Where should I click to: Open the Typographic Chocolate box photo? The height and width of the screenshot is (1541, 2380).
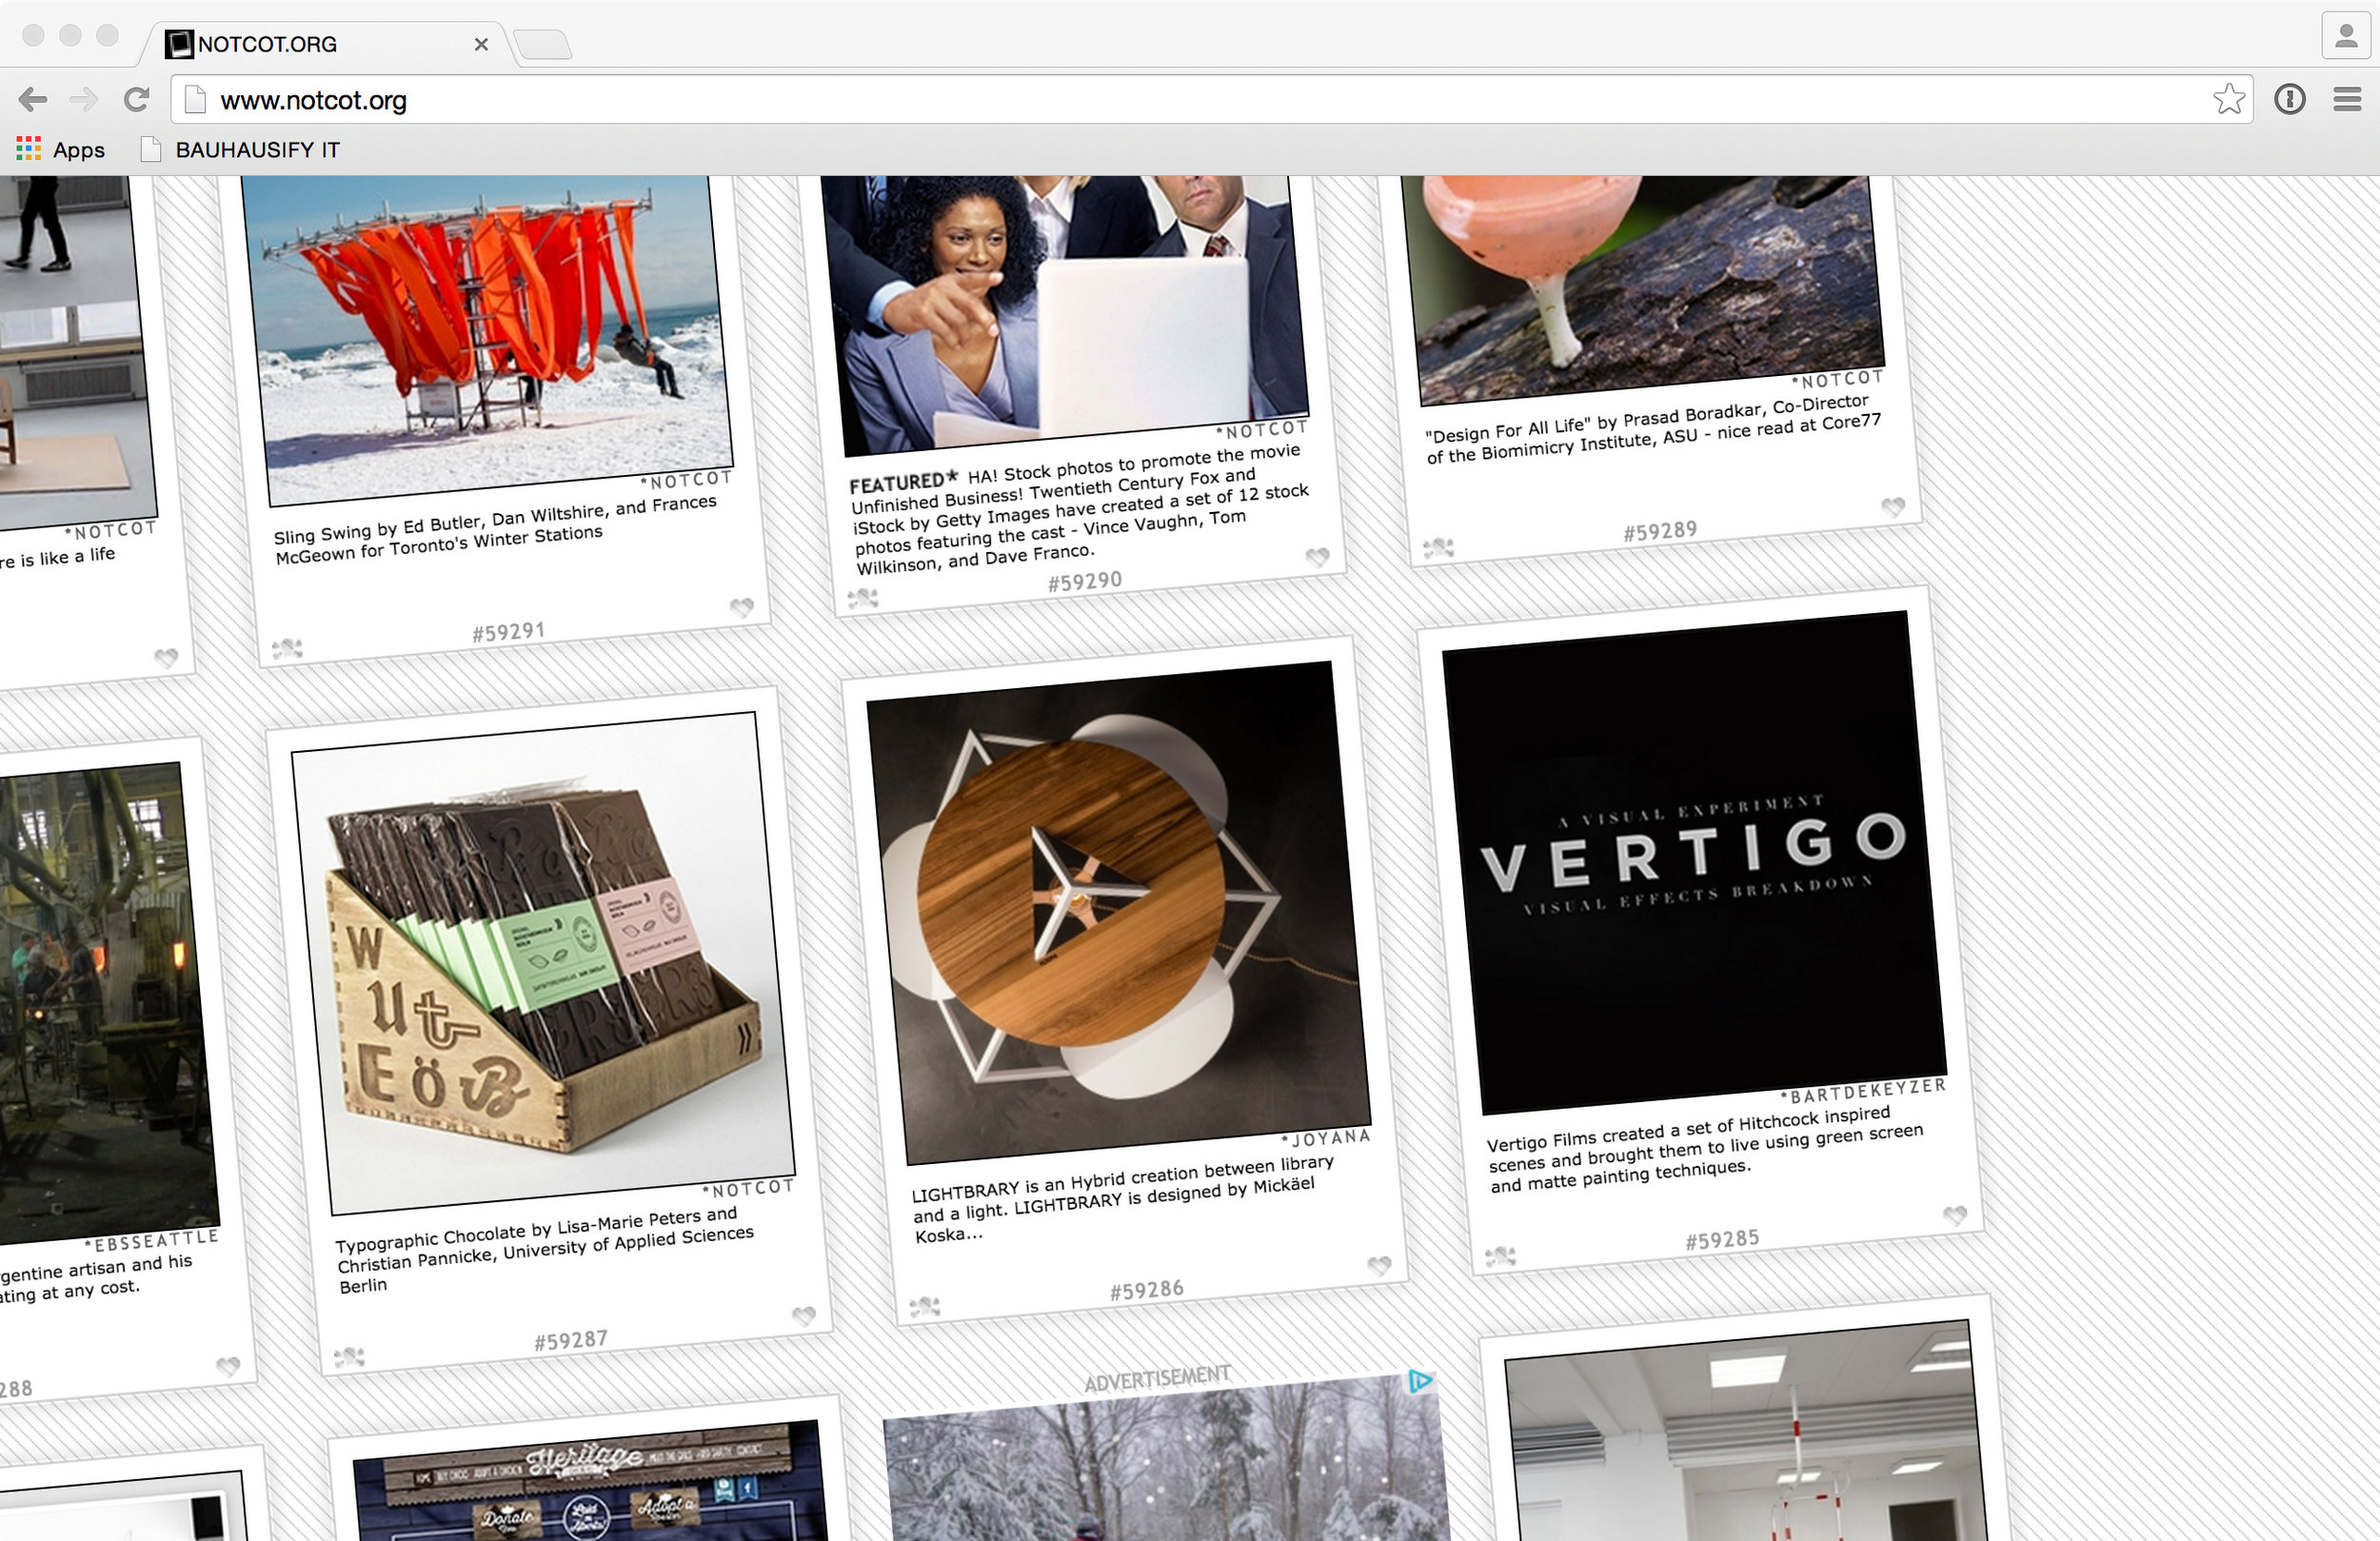click(543, 962)
